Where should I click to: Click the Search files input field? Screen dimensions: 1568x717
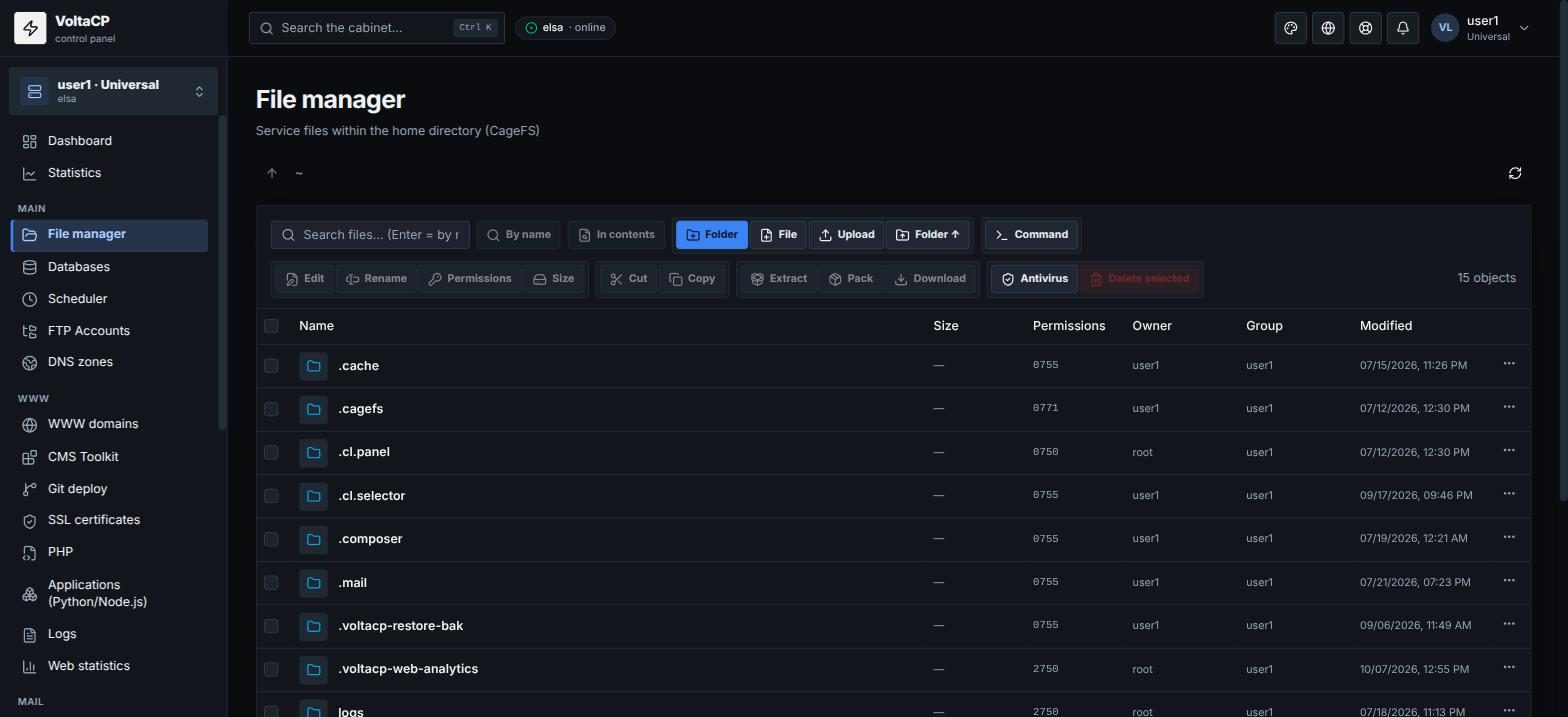coord(370,235)
